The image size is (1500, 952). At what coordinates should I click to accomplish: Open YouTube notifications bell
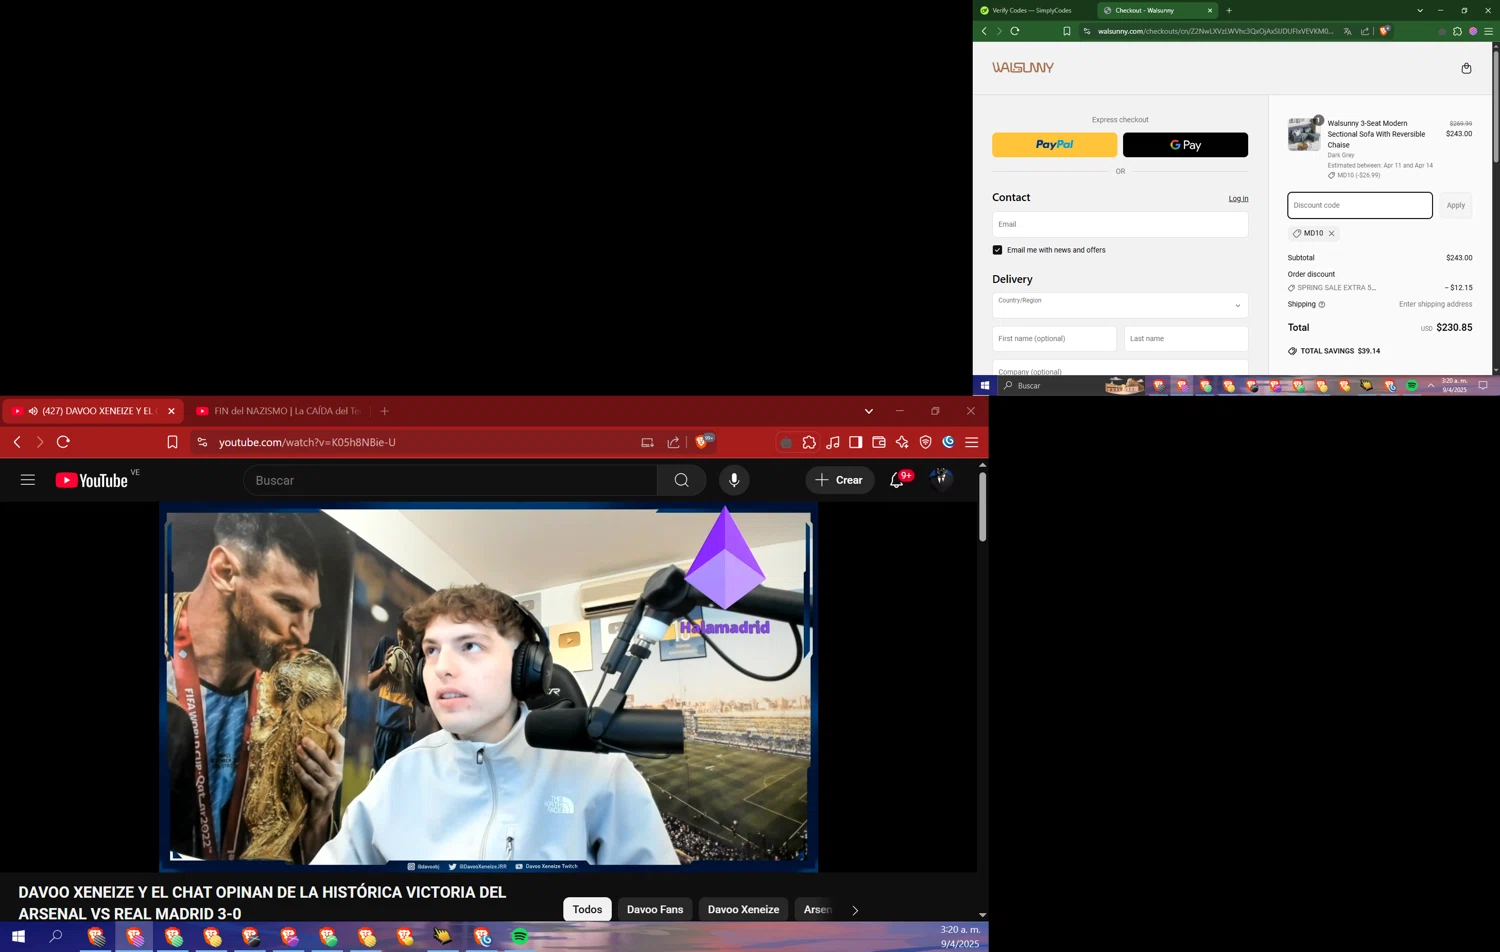point(897,480)
